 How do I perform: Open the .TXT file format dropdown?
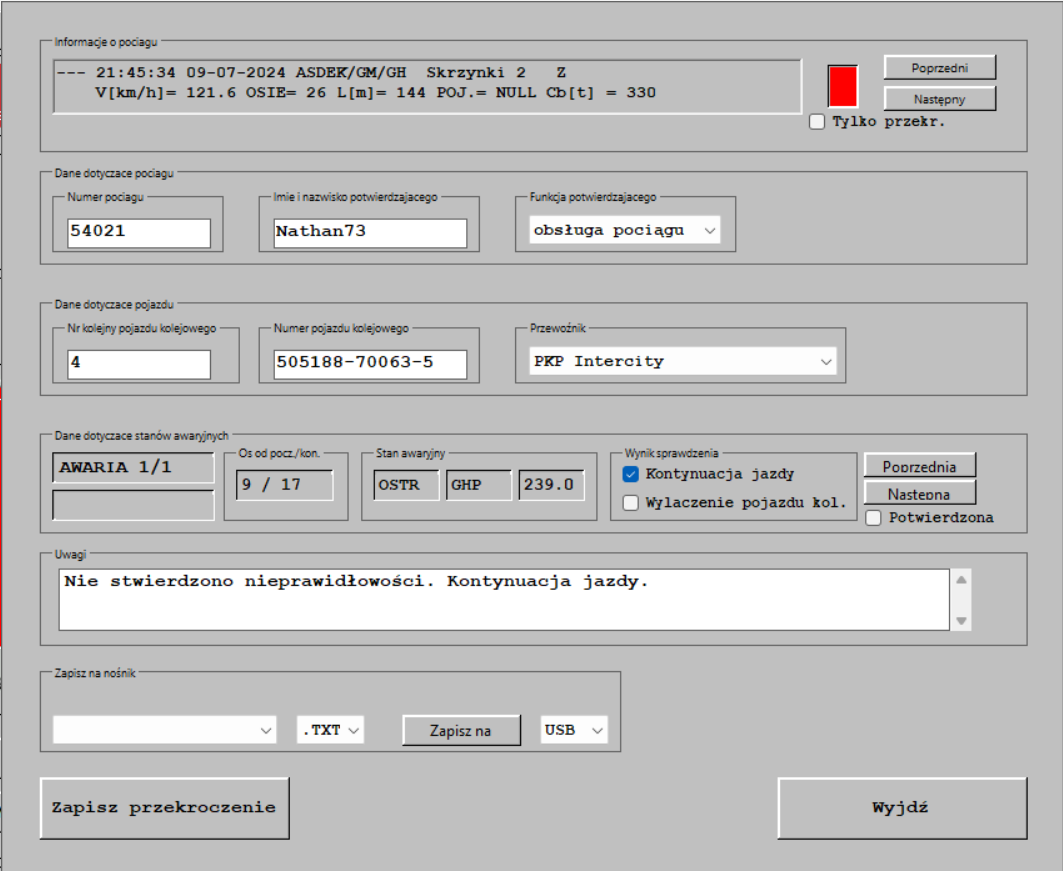coord(331,730)
